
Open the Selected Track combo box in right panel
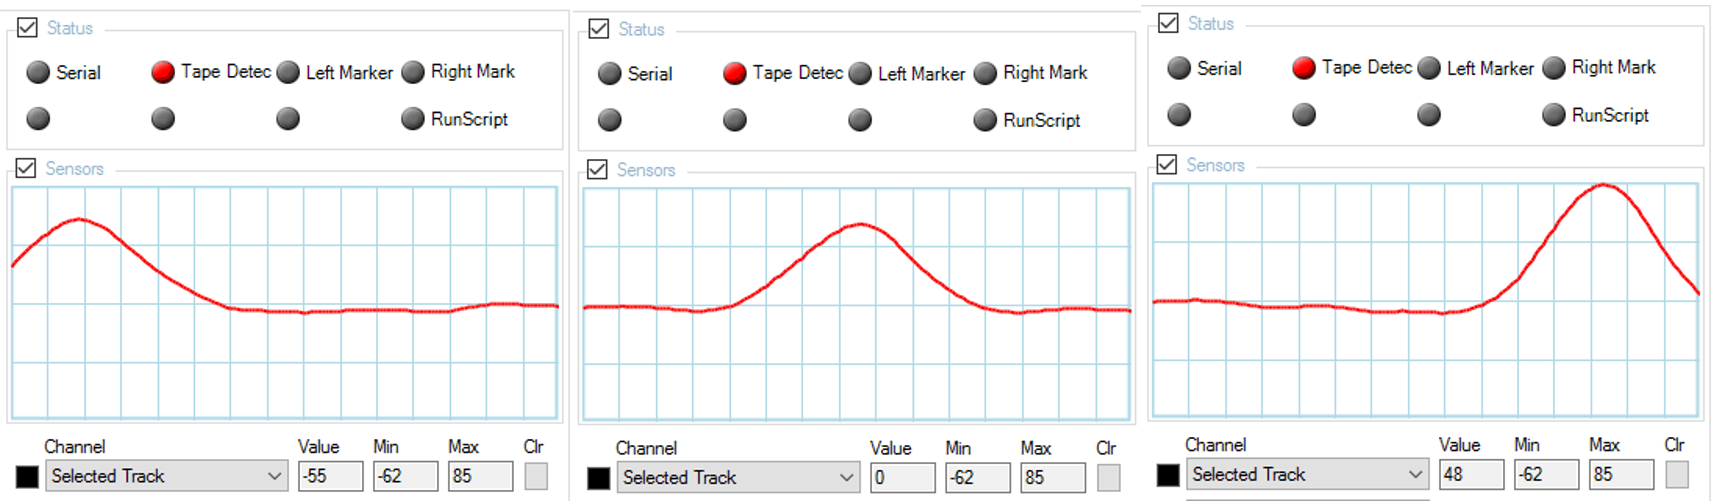pyautogui.click(x=1307, y=474)
